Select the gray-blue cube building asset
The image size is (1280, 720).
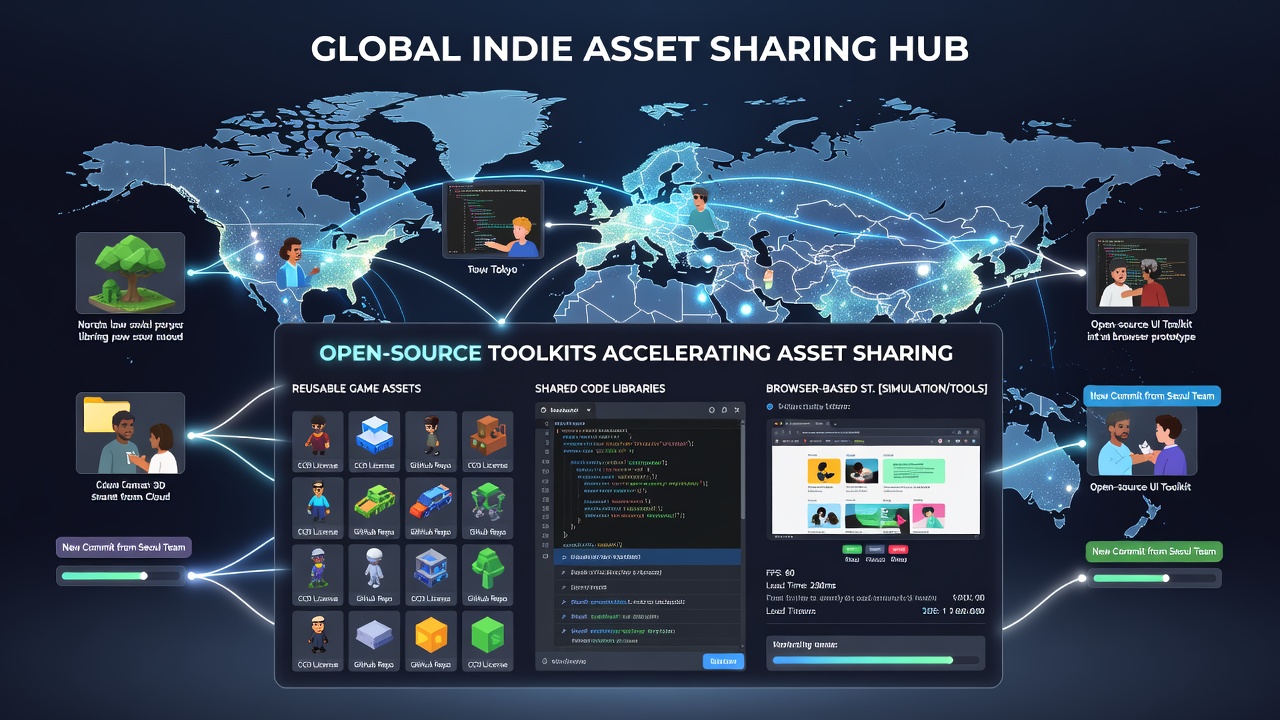[431, 574]
